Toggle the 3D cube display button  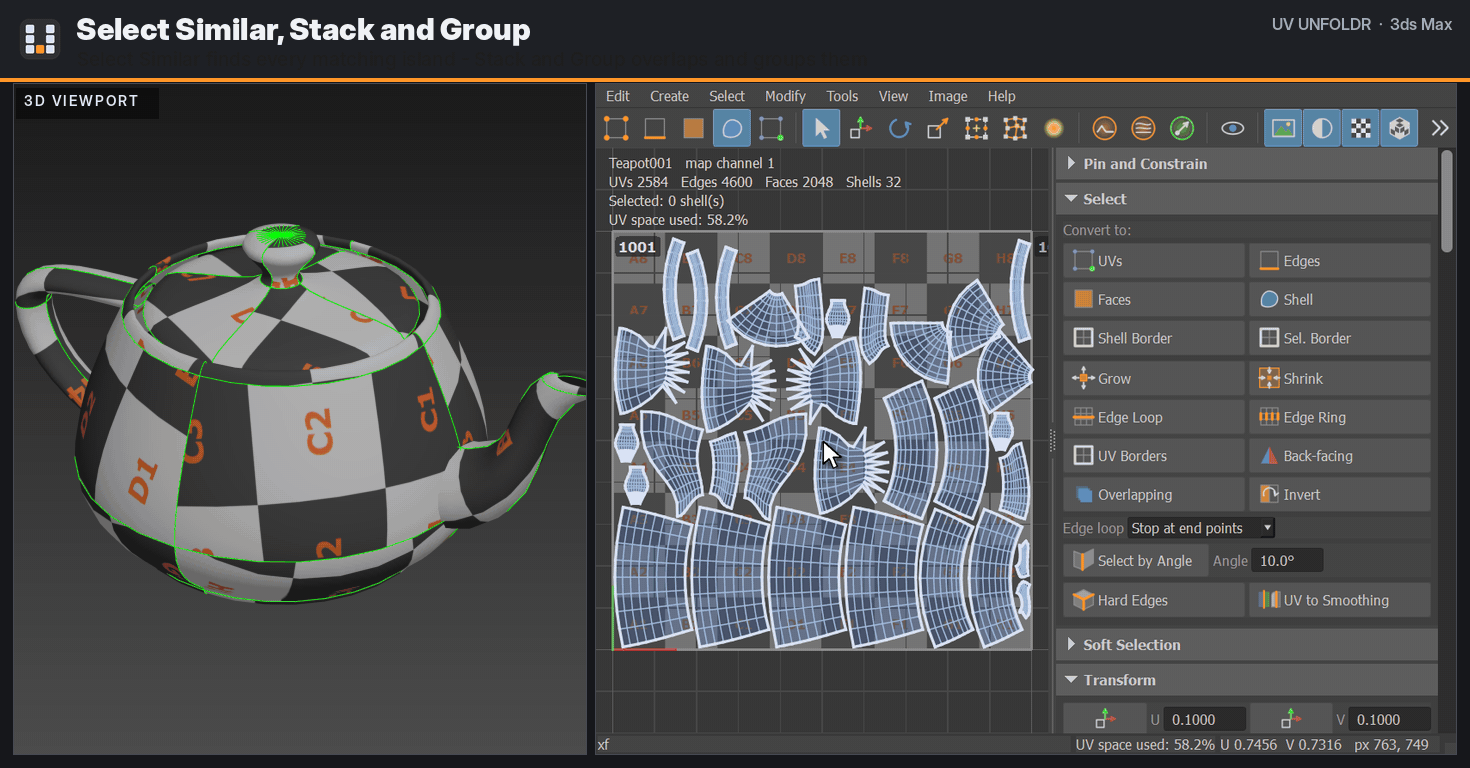[1399, 128]
